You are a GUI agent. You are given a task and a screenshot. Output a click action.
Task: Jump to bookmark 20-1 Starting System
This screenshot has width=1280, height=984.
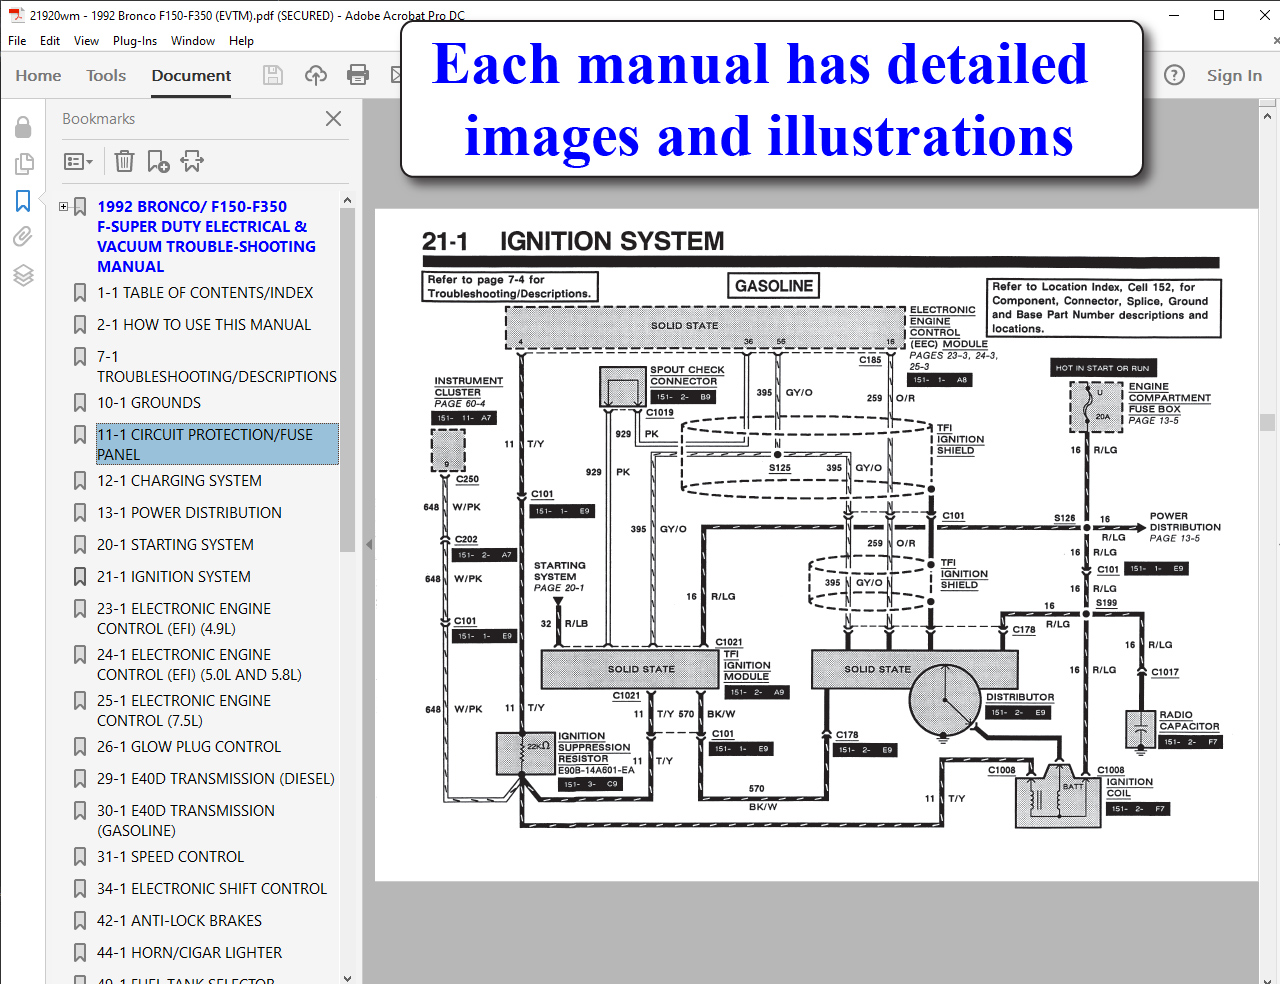pyautogui.click(x=175, y=545)
